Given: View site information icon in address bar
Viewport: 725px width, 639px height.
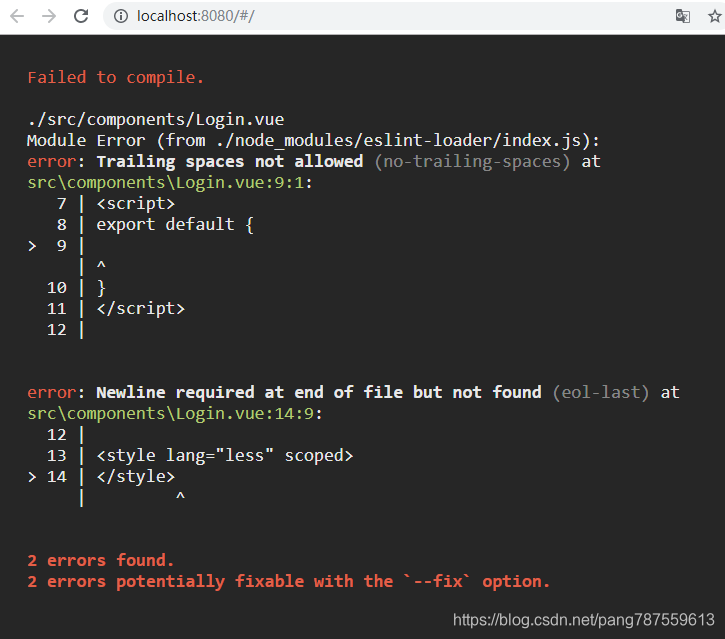Looking at the screenshot, I should coord(121,16).
